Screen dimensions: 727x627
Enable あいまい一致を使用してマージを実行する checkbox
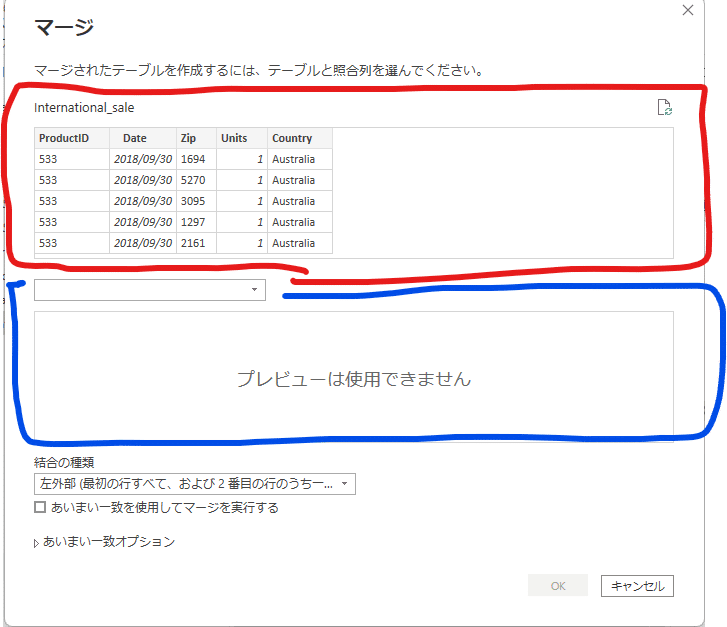pos(40,507)
